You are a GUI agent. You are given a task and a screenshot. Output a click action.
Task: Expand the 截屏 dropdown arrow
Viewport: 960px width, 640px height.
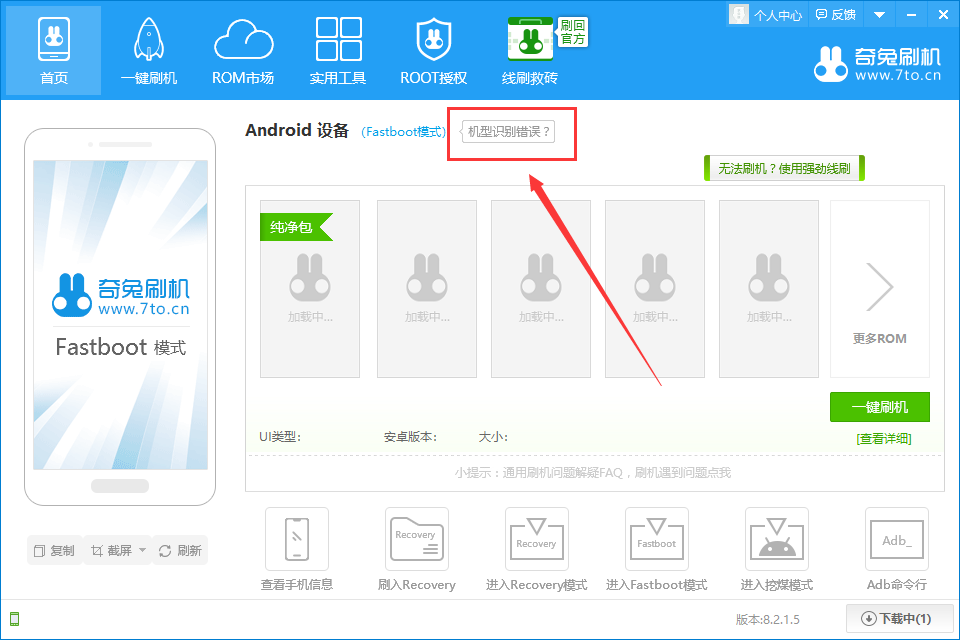[x=142, y=550]
